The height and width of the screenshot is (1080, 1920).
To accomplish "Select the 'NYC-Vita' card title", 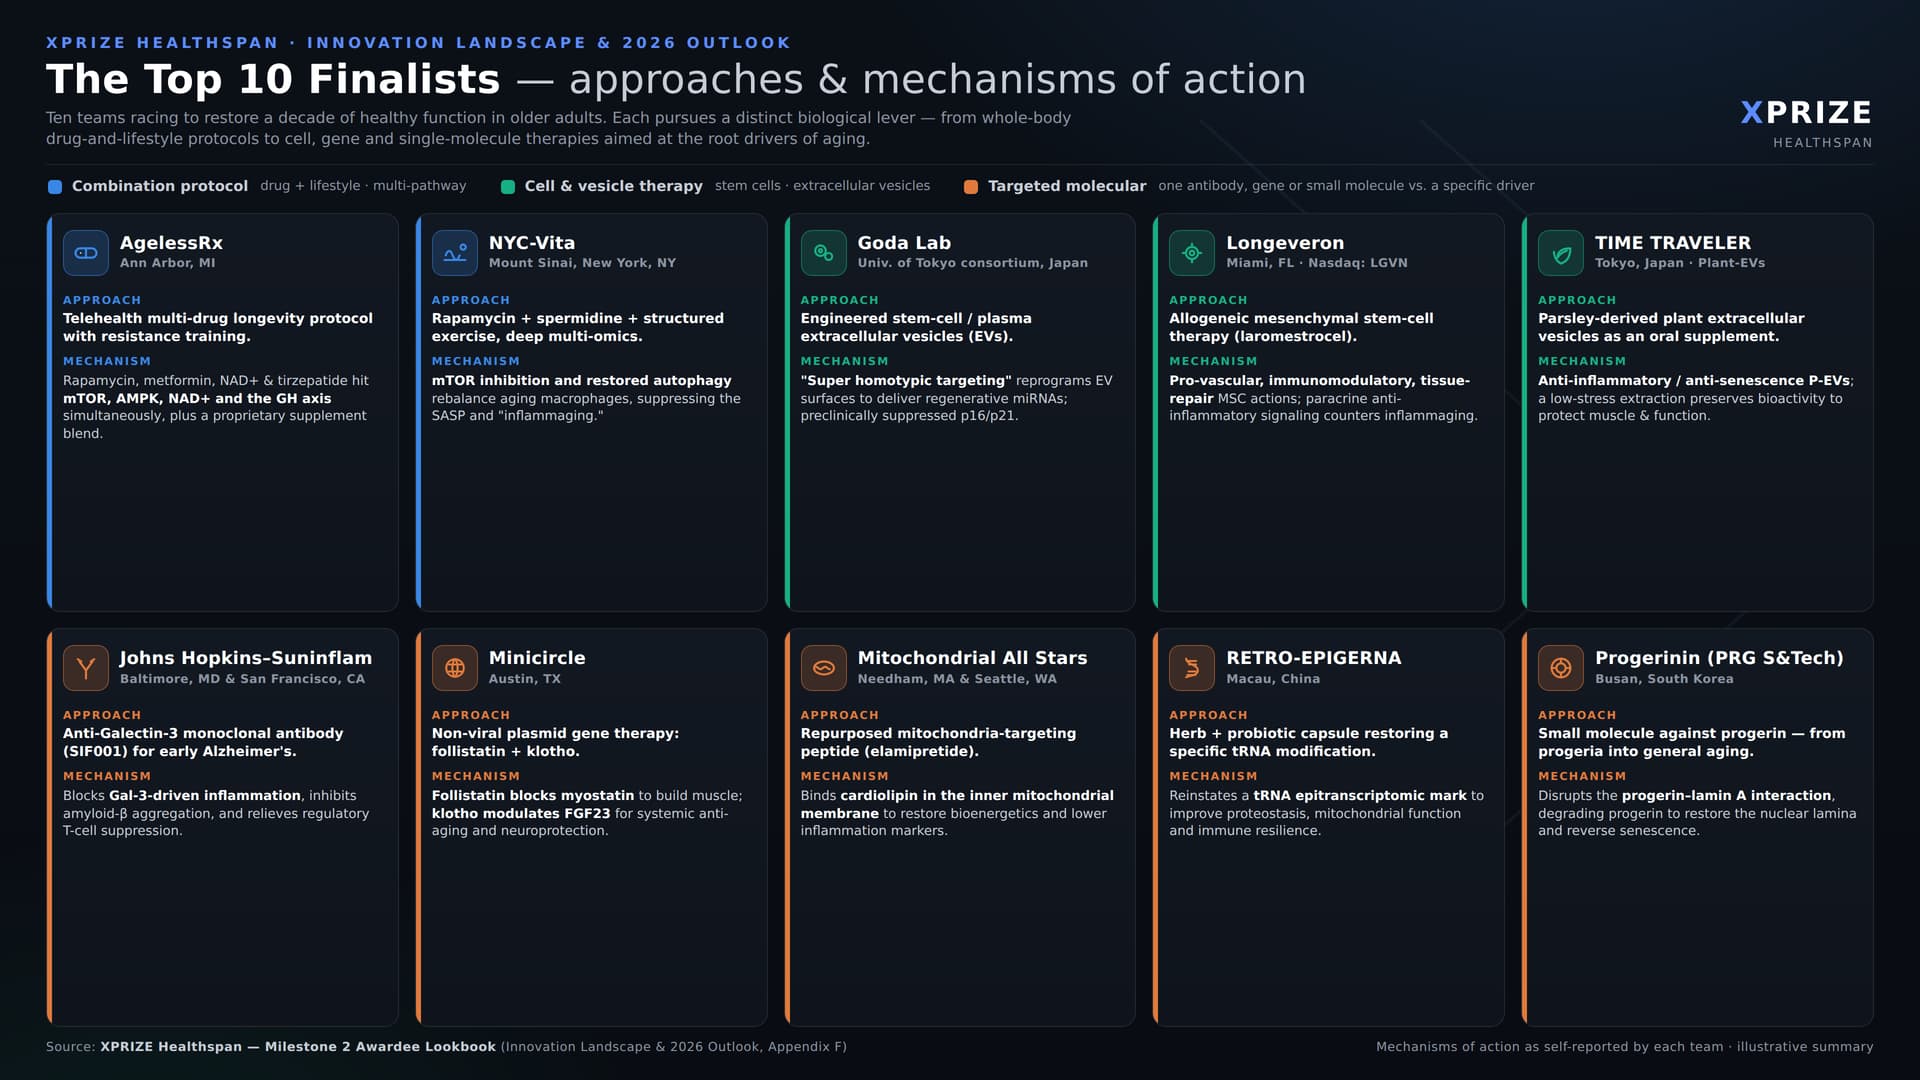I will [x=532, y=243].
